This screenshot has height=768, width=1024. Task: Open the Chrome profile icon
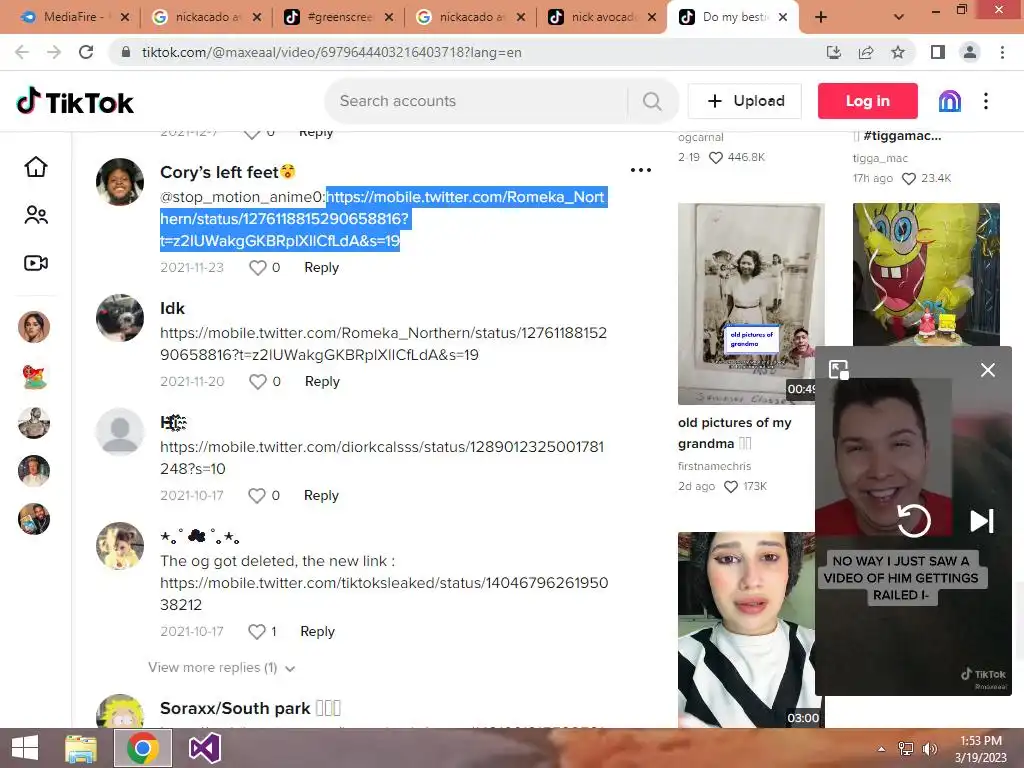click(x=970, y=52)
